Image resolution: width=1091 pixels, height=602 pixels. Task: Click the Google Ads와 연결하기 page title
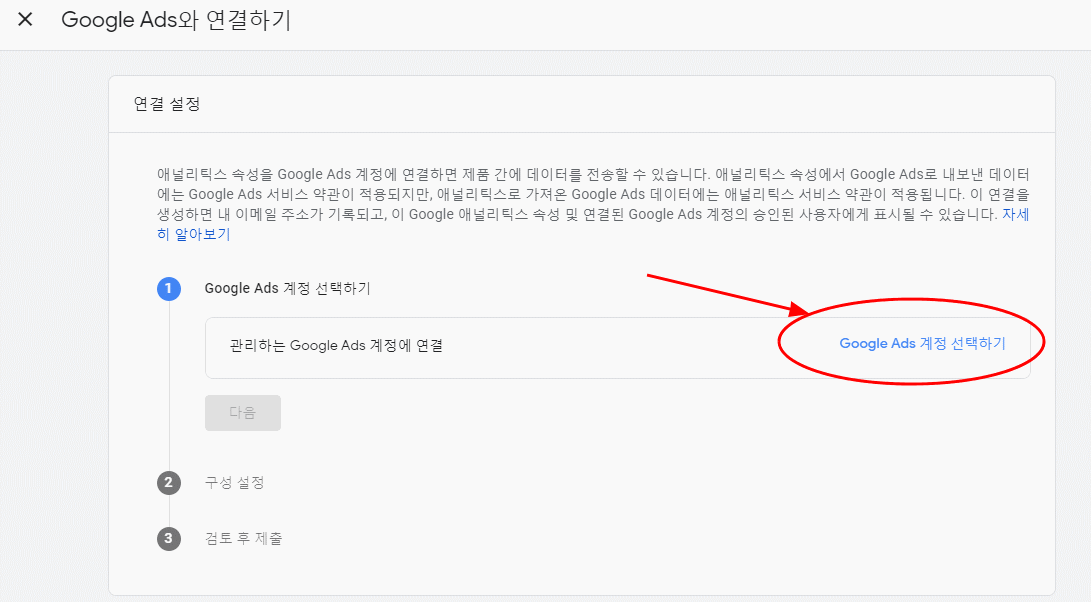coord(176,19)
